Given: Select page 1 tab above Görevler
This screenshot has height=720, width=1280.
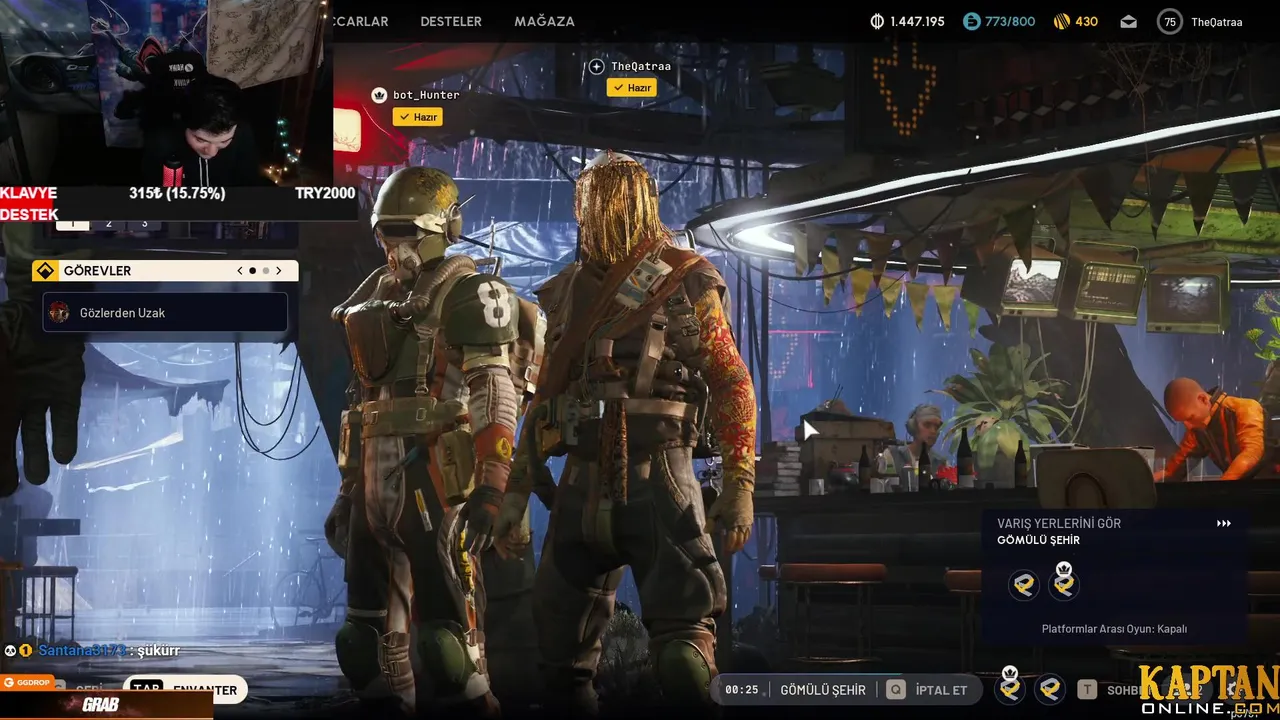Looking at the screenshot, I should [x=73, y=224].
